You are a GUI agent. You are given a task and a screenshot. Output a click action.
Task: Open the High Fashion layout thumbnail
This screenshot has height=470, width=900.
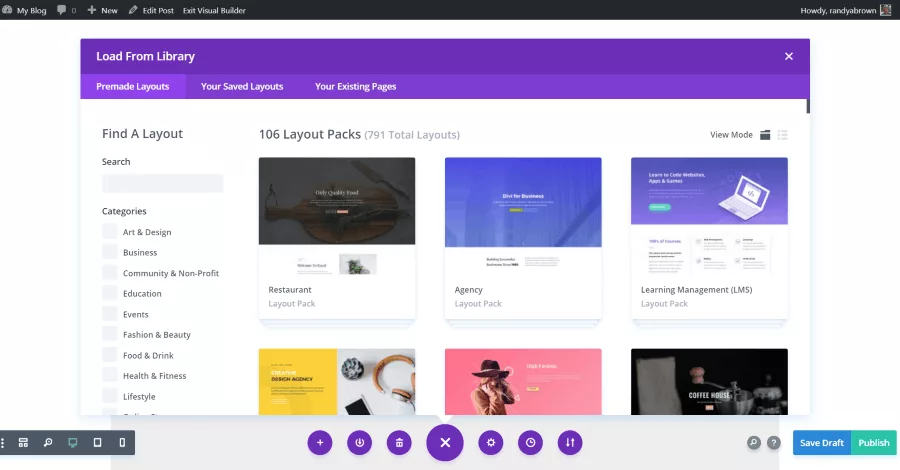click(x=523, y=382)
